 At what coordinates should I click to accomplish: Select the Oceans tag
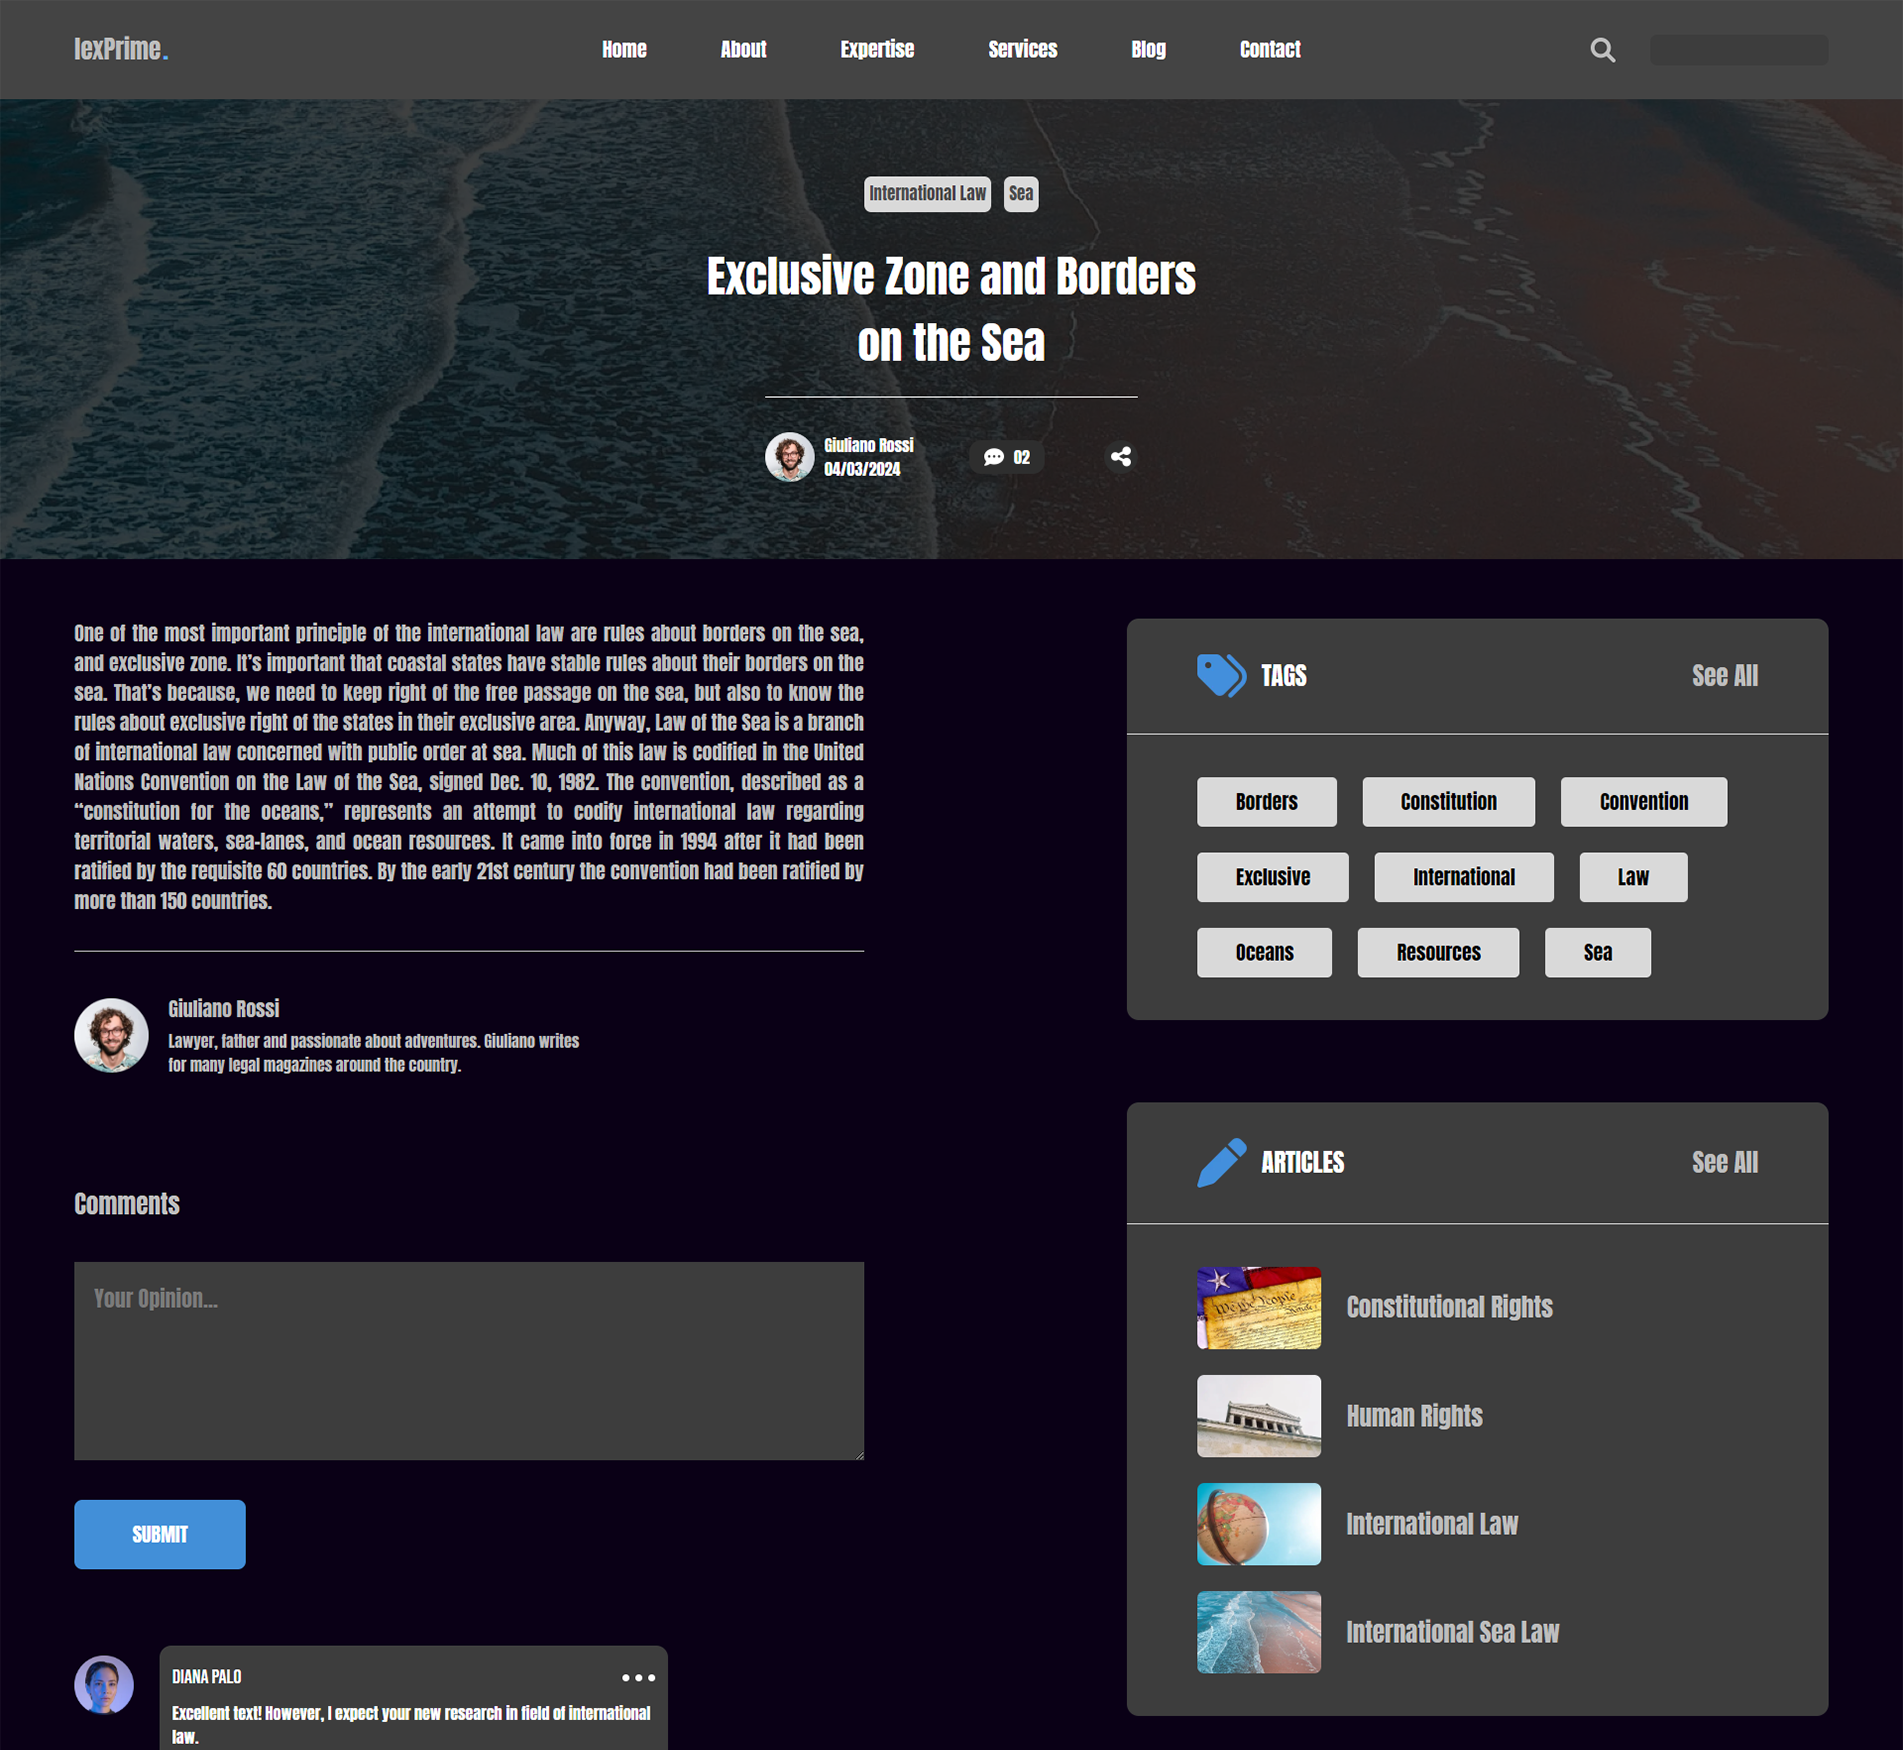(x=1263, y=952)
